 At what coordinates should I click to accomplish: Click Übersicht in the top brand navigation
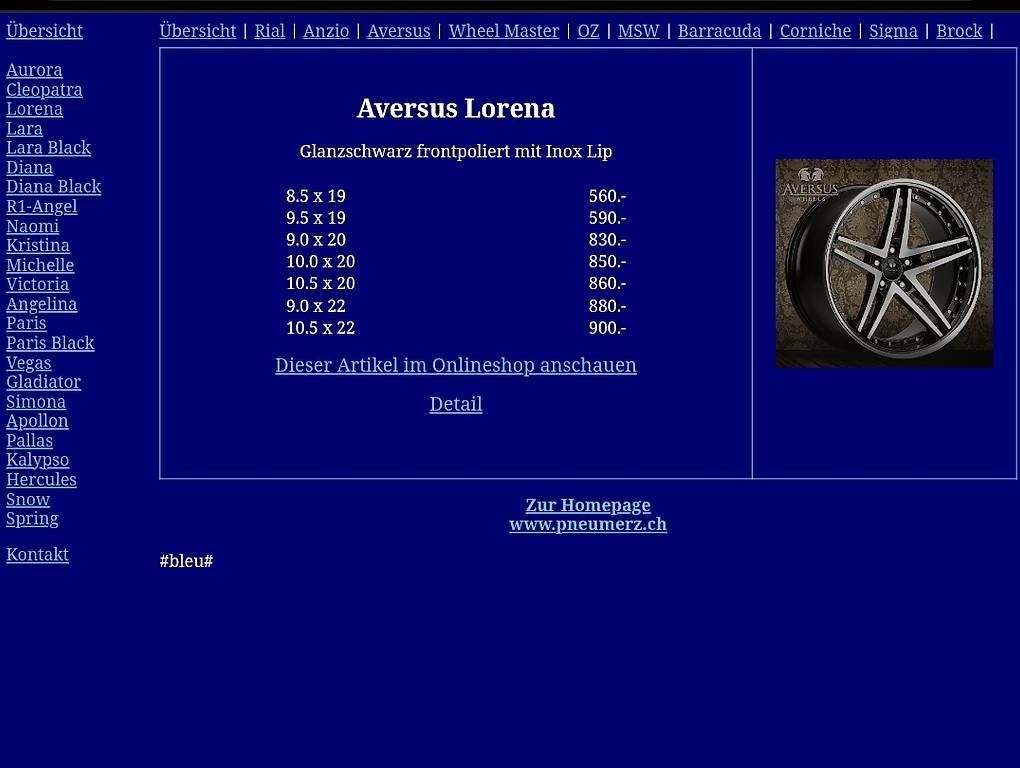(x=198, y=31)
